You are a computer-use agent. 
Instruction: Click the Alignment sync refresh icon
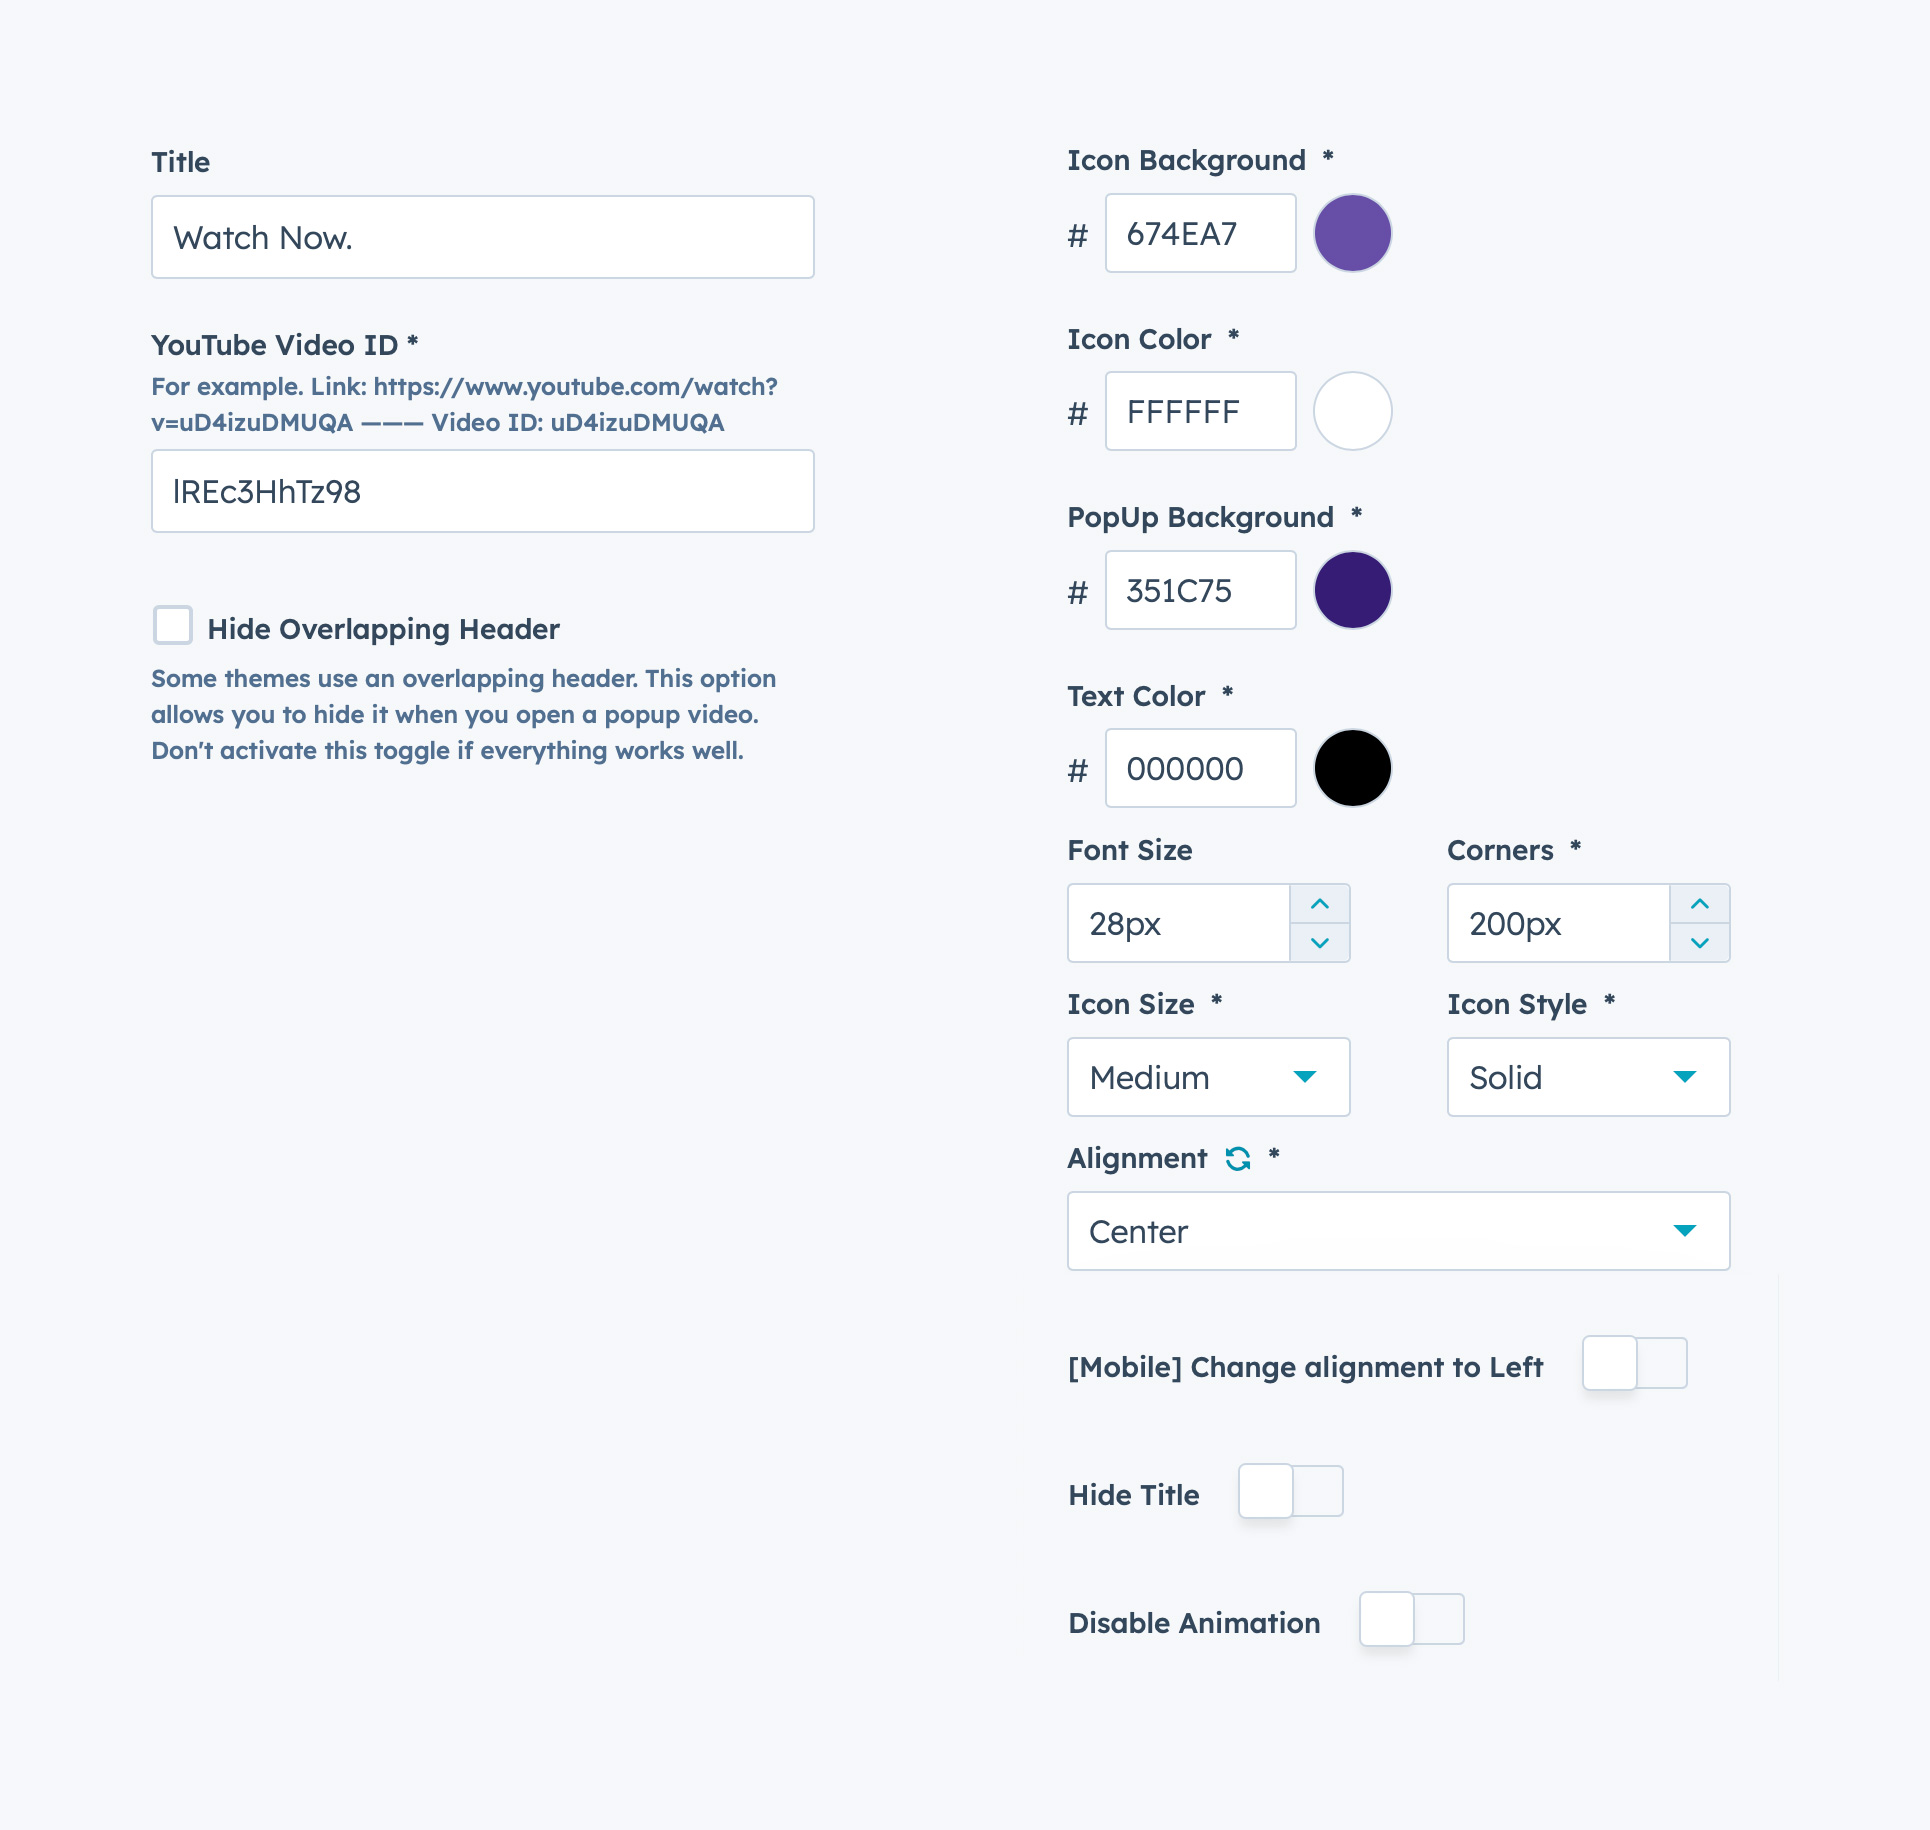1238,1158
